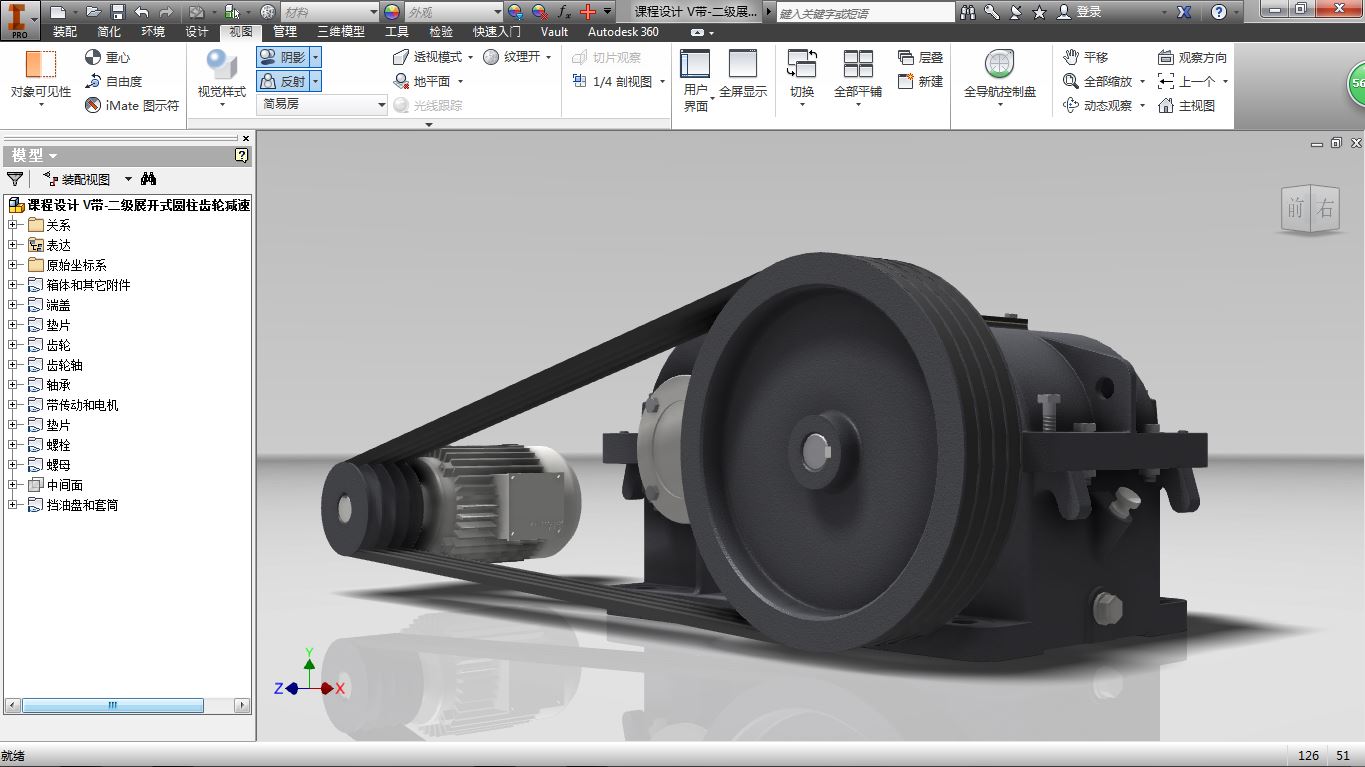Expand the 带传动和电机 tree node
This screenshot has width=1365, height=767.
[x=14, y=405]
